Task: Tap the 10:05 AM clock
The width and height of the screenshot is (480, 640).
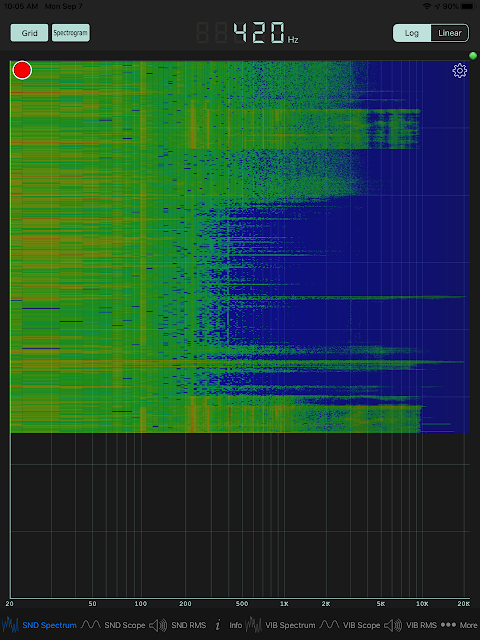Action: pyautogui.click(x=21, y=6)
